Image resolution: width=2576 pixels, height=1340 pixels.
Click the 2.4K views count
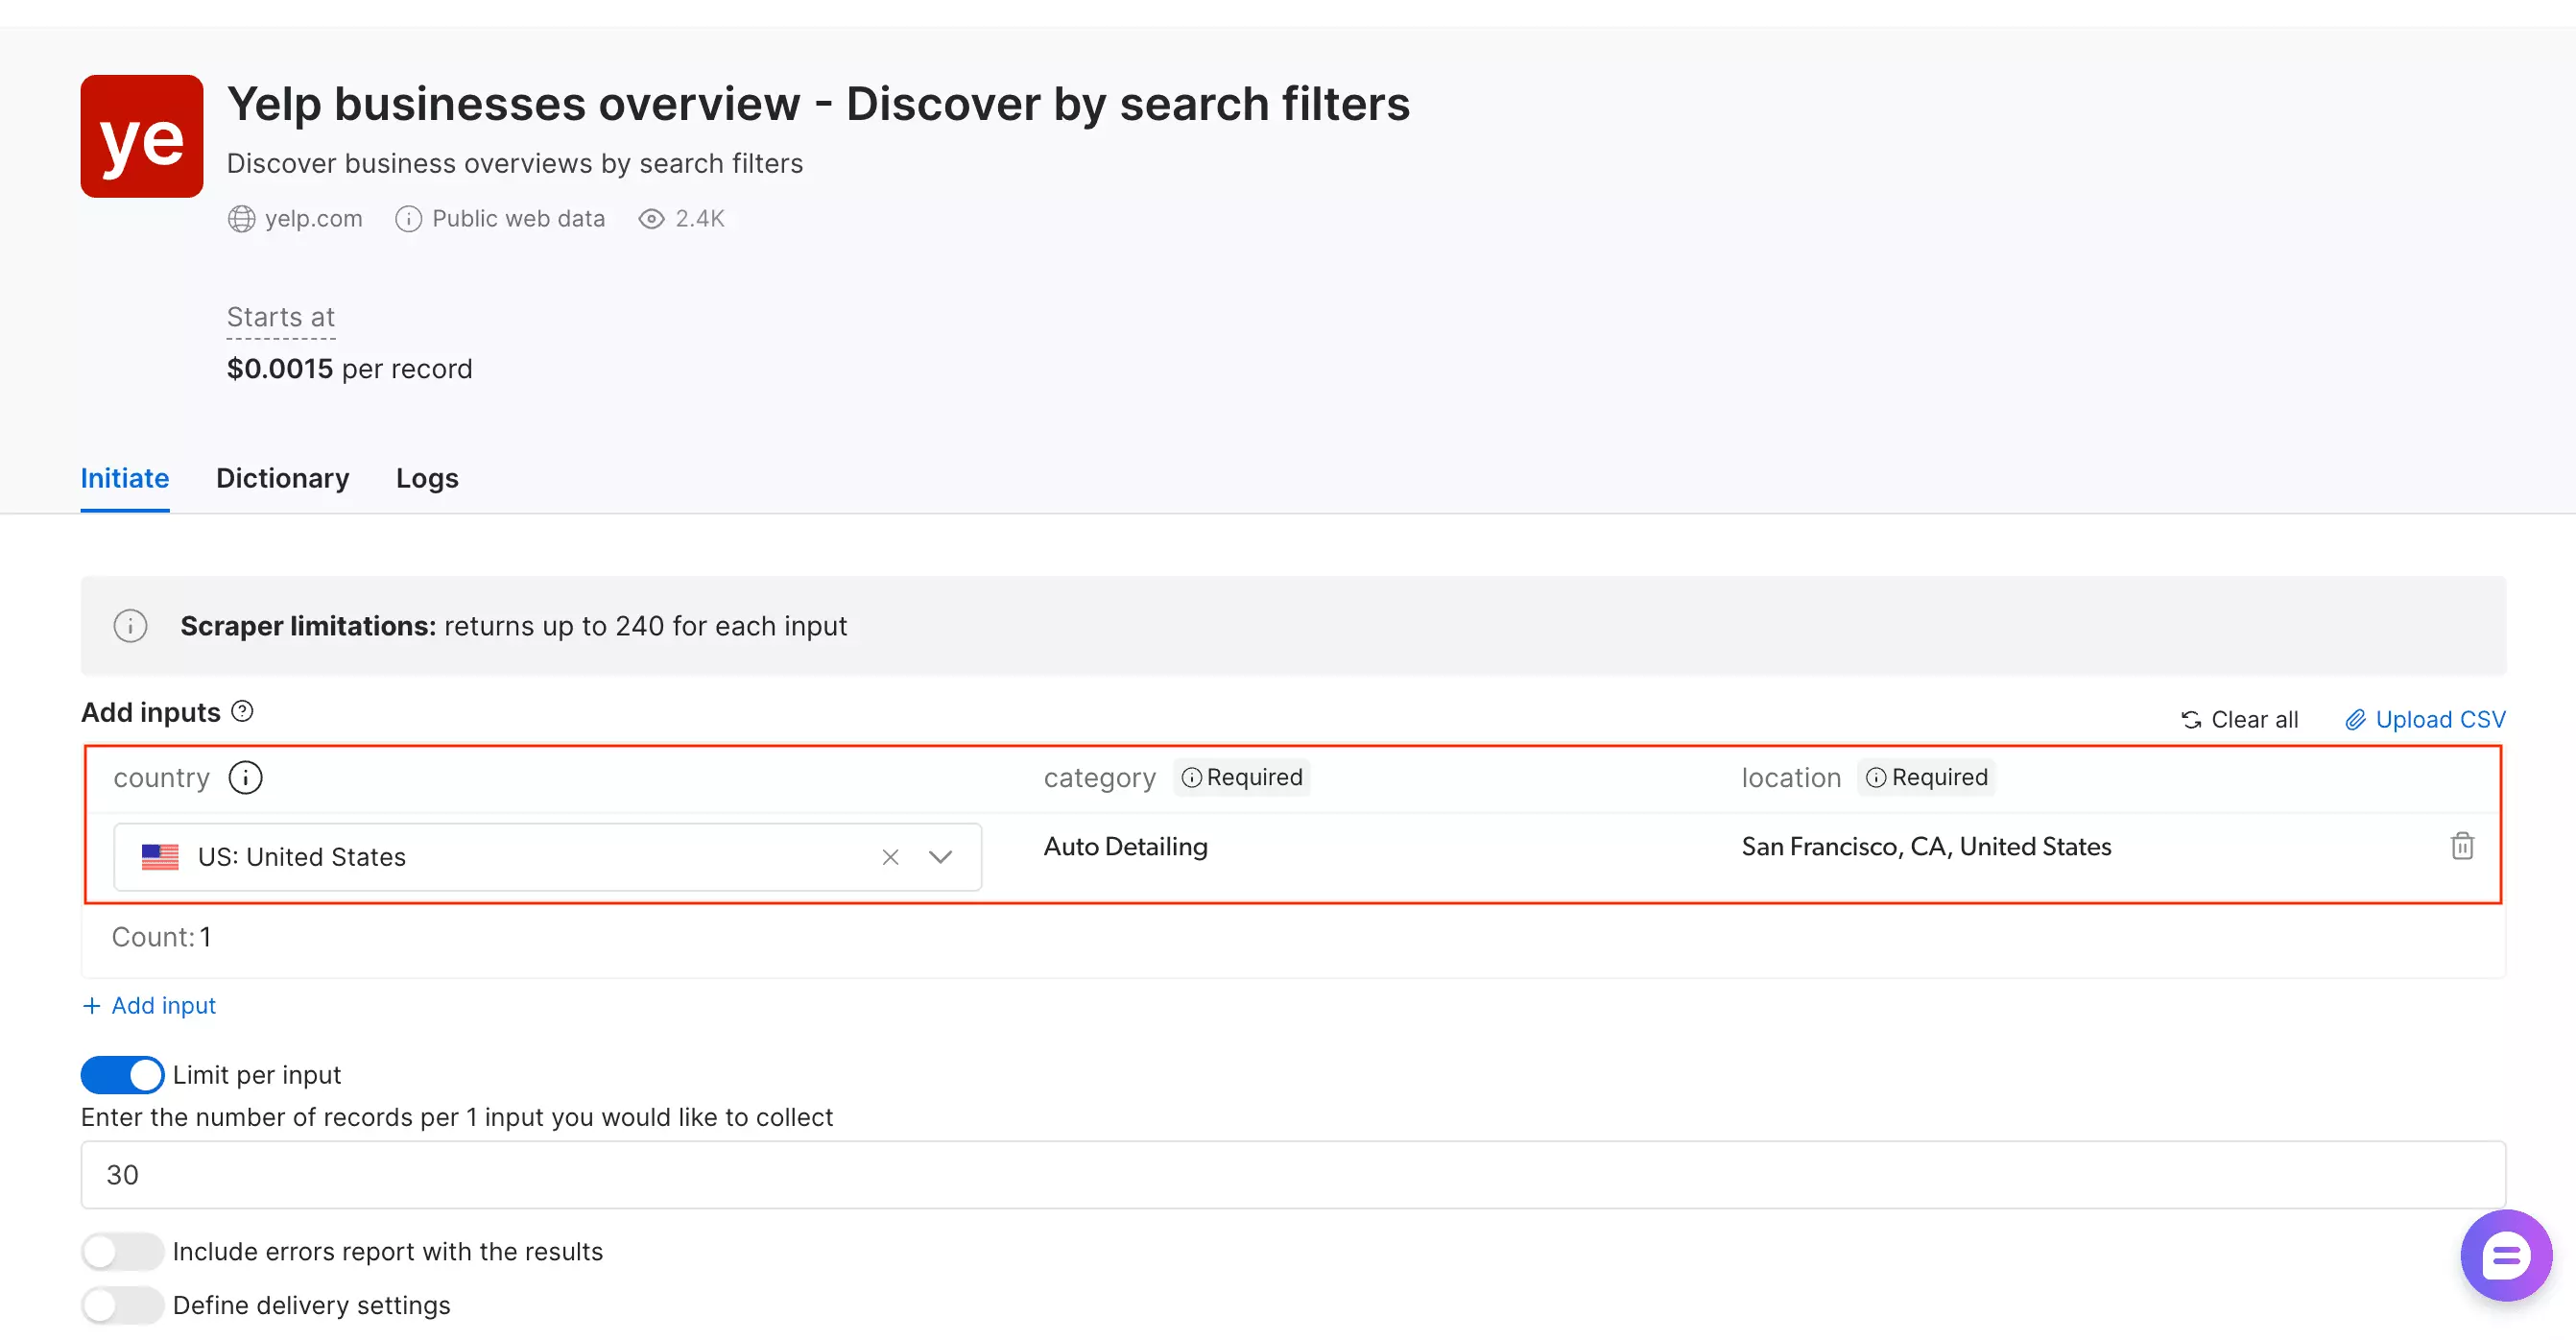[699, 219]
